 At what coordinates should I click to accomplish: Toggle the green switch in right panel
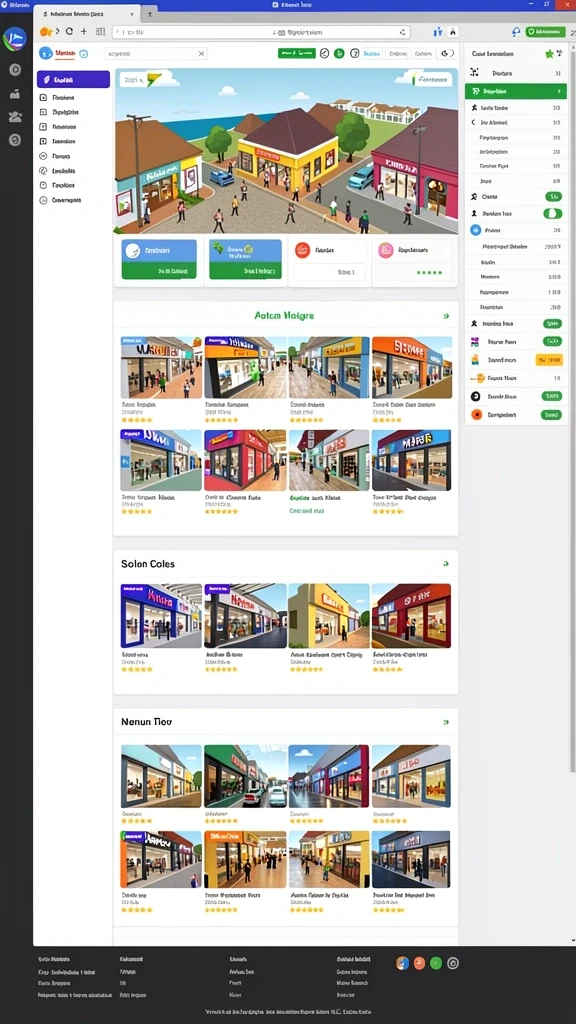click(552, 214)
